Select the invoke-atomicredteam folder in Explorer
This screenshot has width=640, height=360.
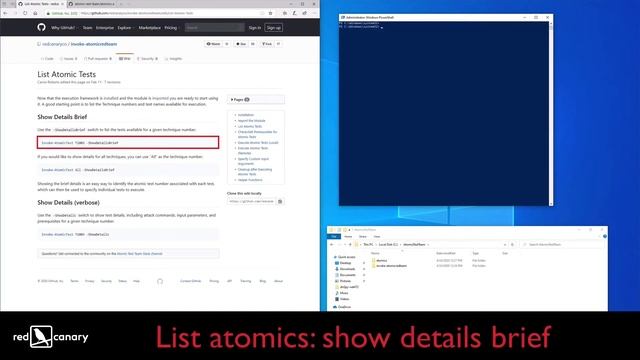tap(389, 266)
